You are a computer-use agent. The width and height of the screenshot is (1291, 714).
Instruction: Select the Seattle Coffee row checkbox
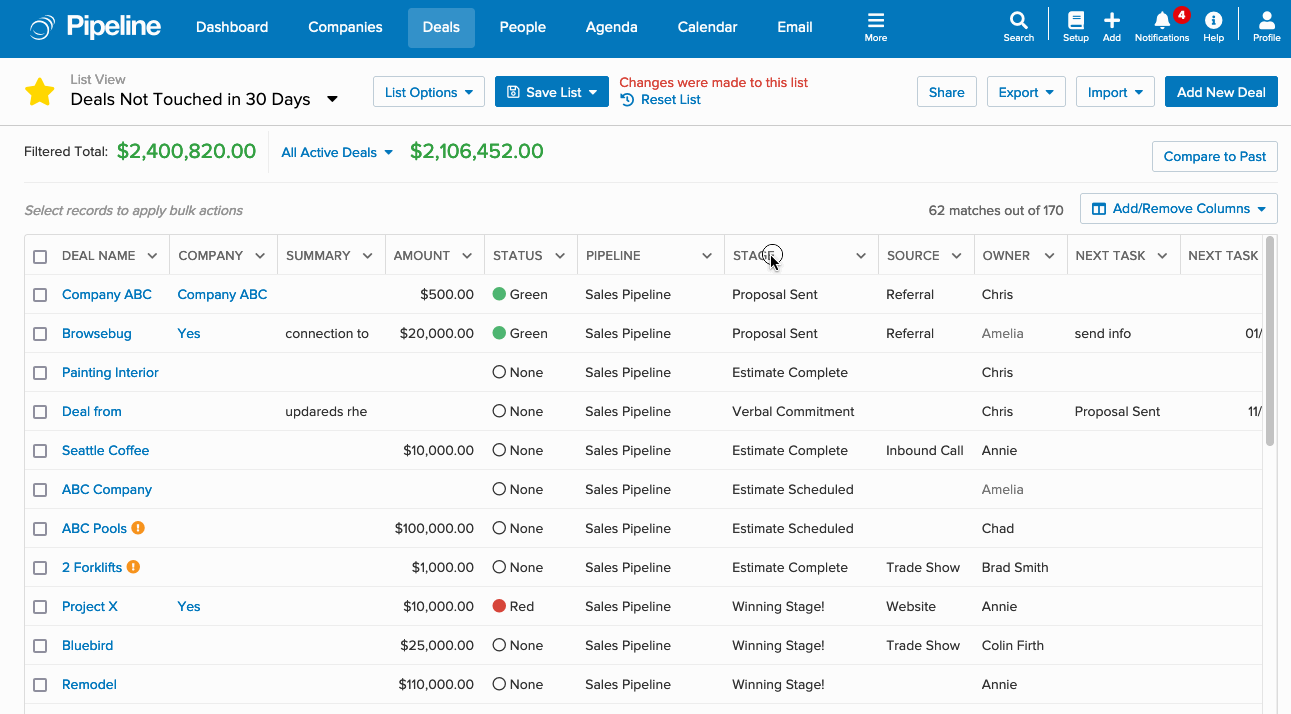click(40, 451)
